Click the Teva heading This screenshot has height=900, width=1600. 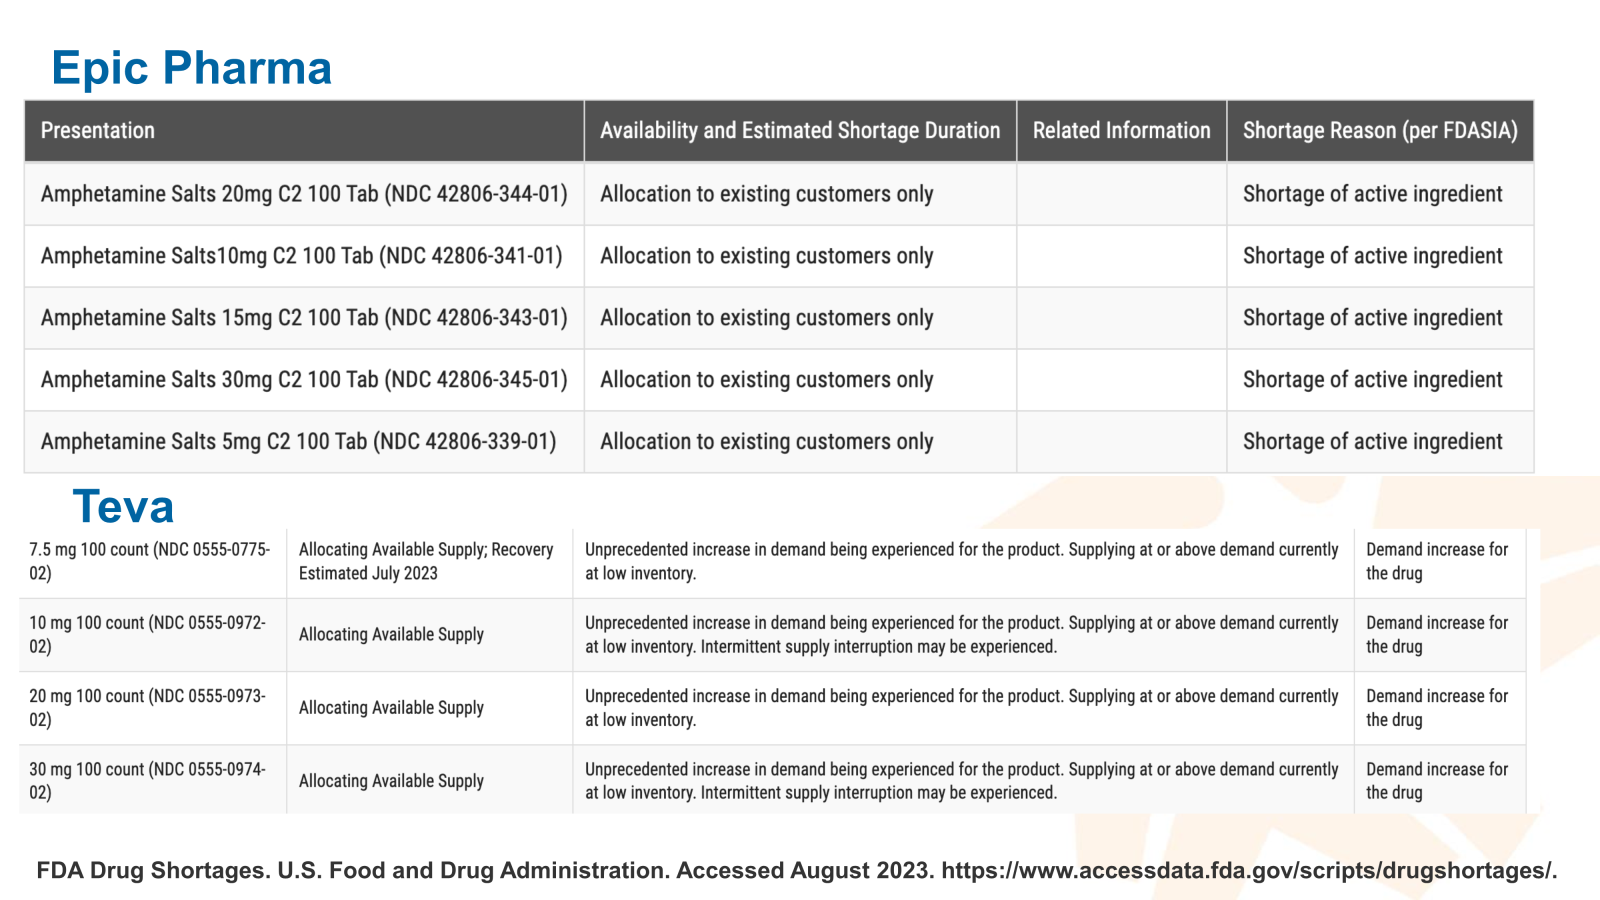click(x=123, y=506)
